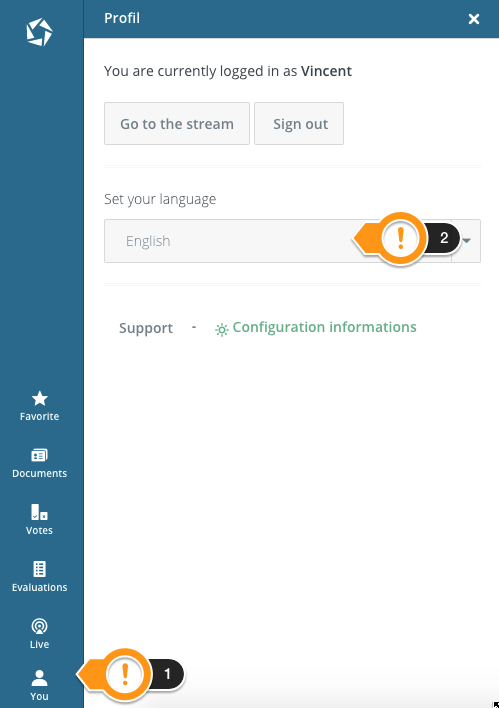
Task: Open the Configuration informations link
Action: 324,327
